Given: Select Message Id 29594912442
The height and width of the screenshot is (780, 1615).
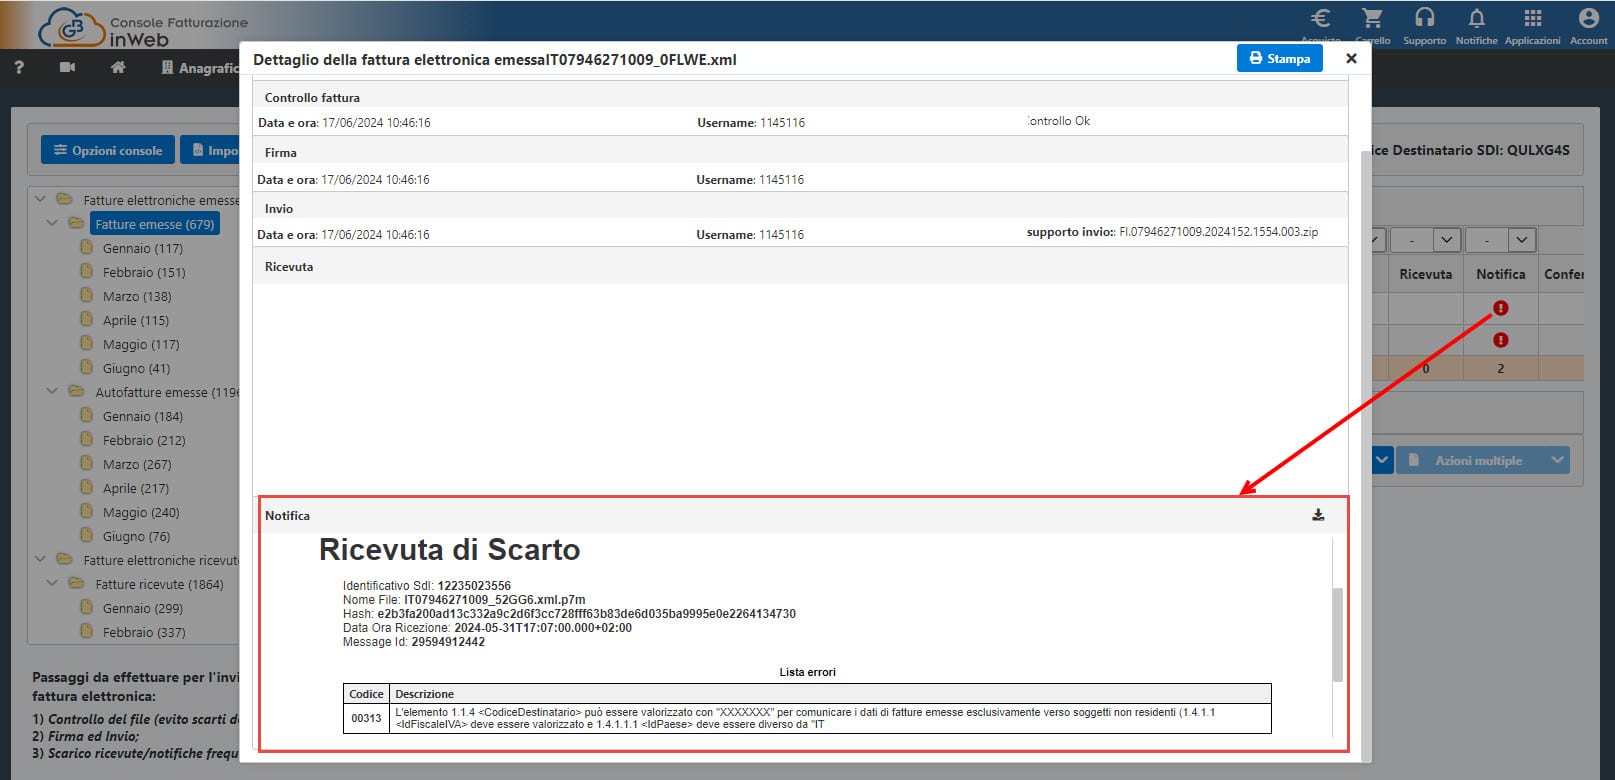Looking at the screenshot, I should (448, 642).
